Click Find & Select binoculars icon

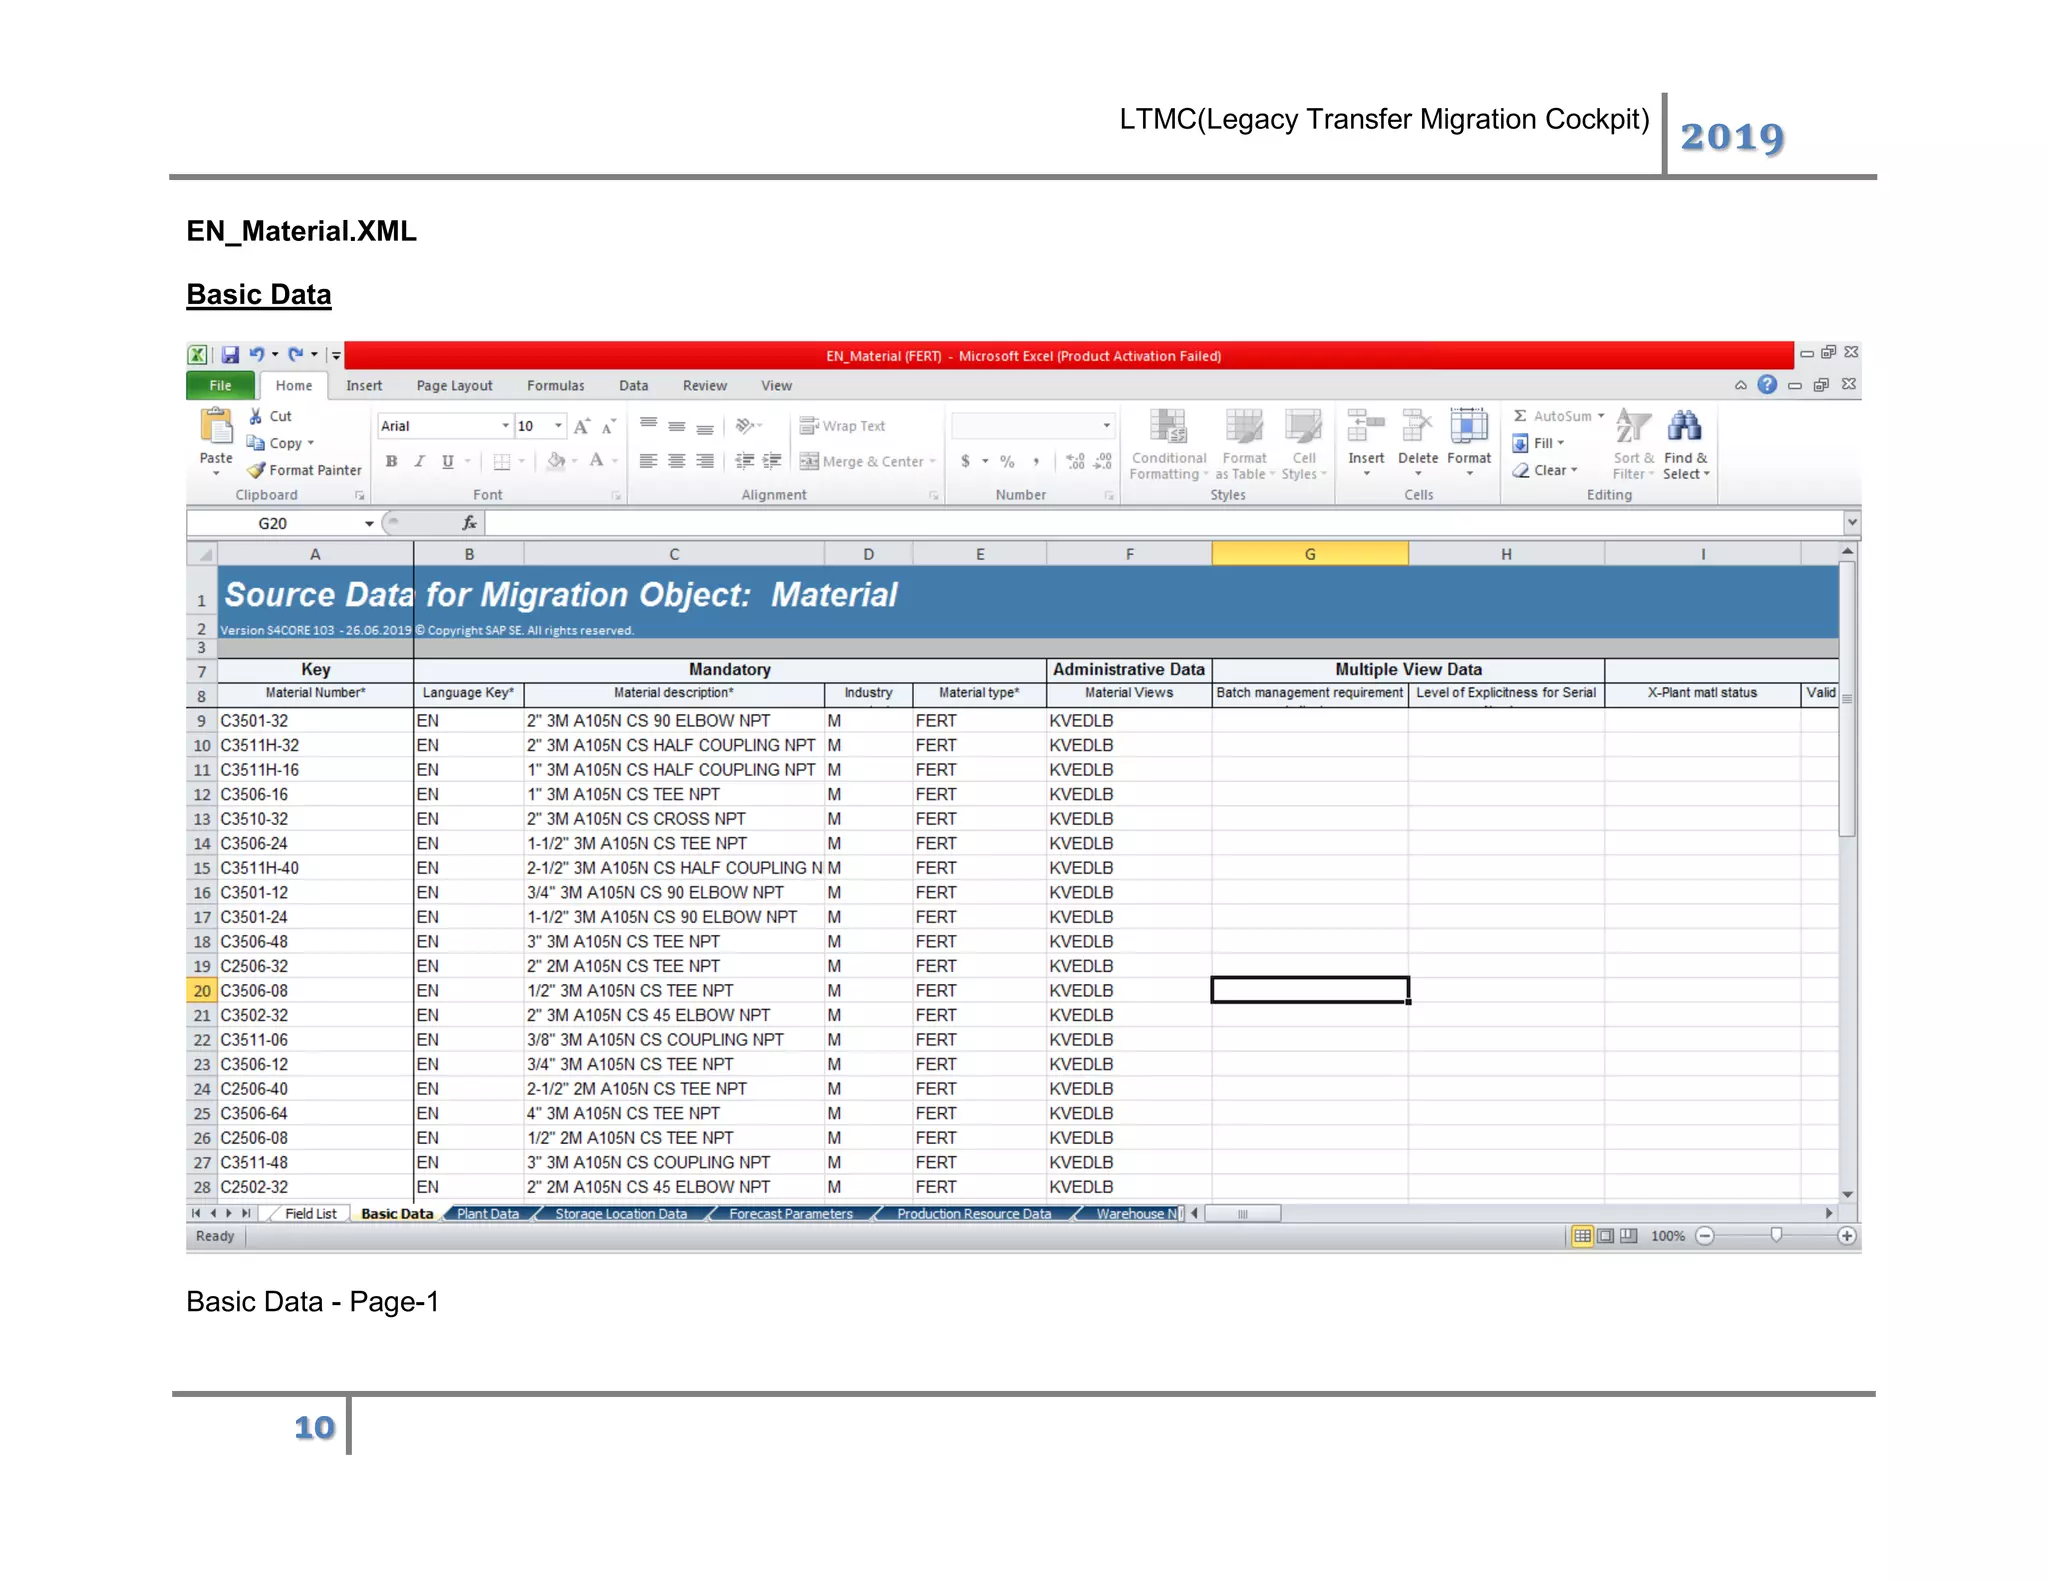pyautogui.click(x=1684, y=427)
